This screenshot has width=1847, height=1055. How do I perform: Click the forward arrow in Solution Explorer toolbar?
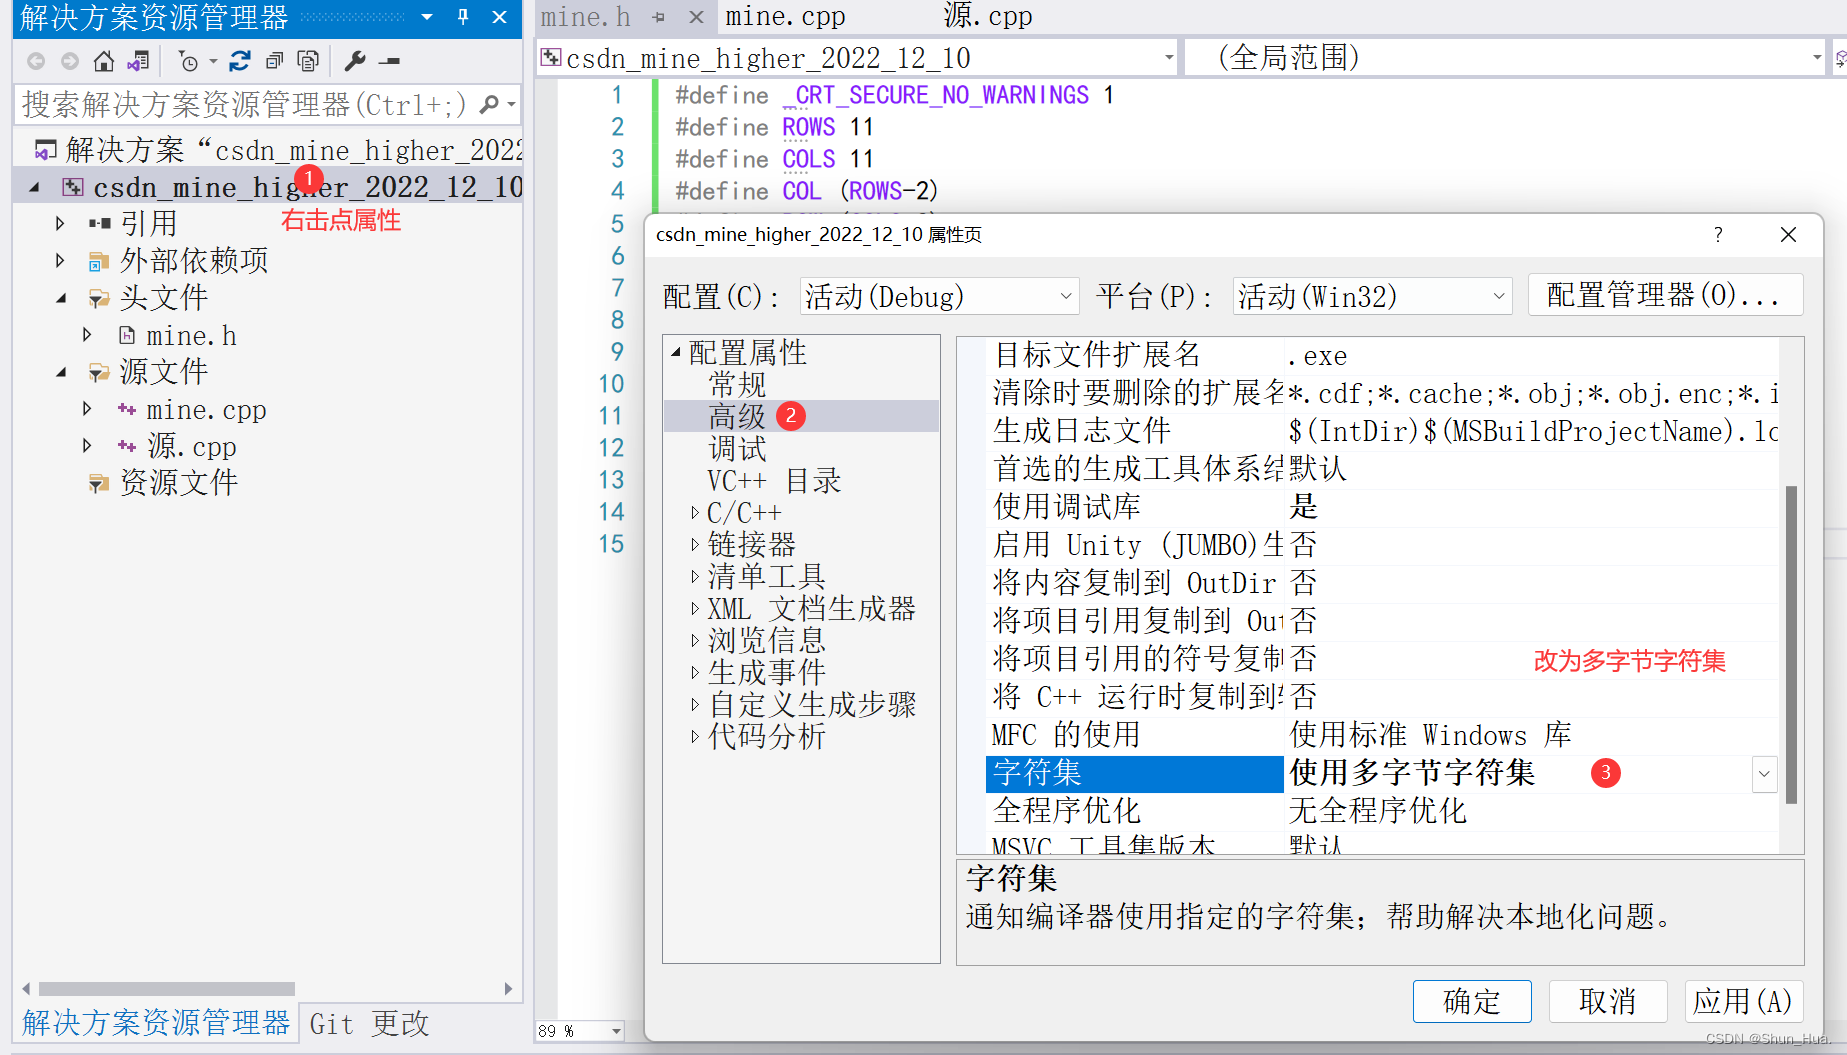click(69, 62)
